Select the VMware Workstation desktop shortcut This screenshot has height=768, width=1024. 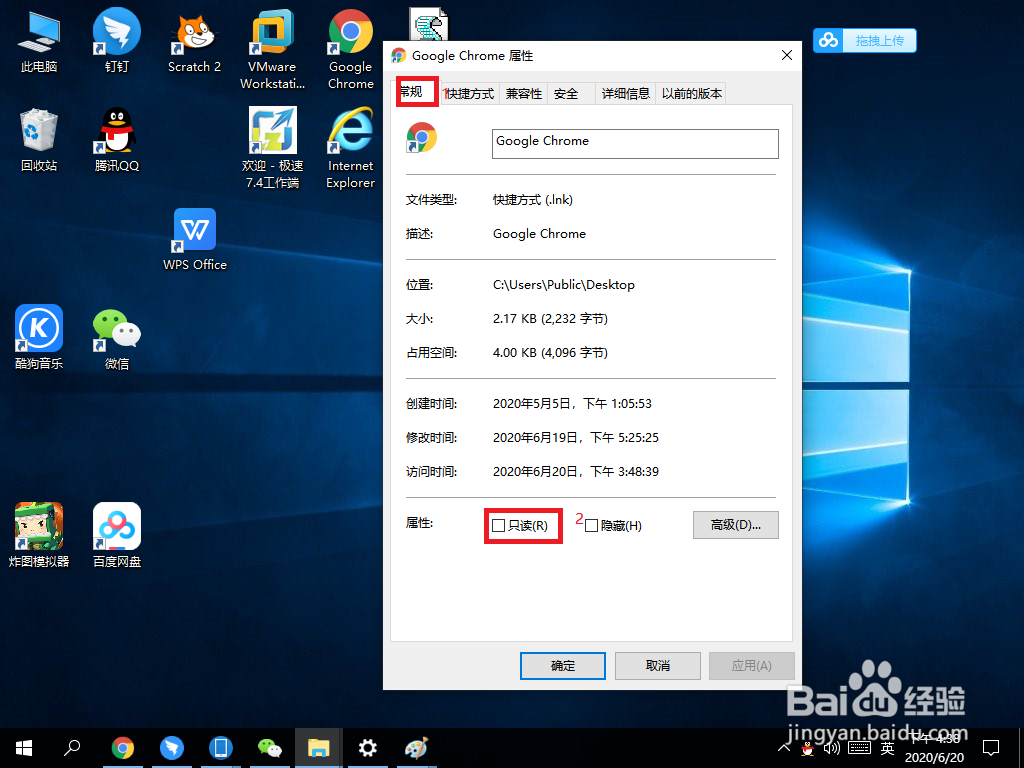click(x=272, y=49)
